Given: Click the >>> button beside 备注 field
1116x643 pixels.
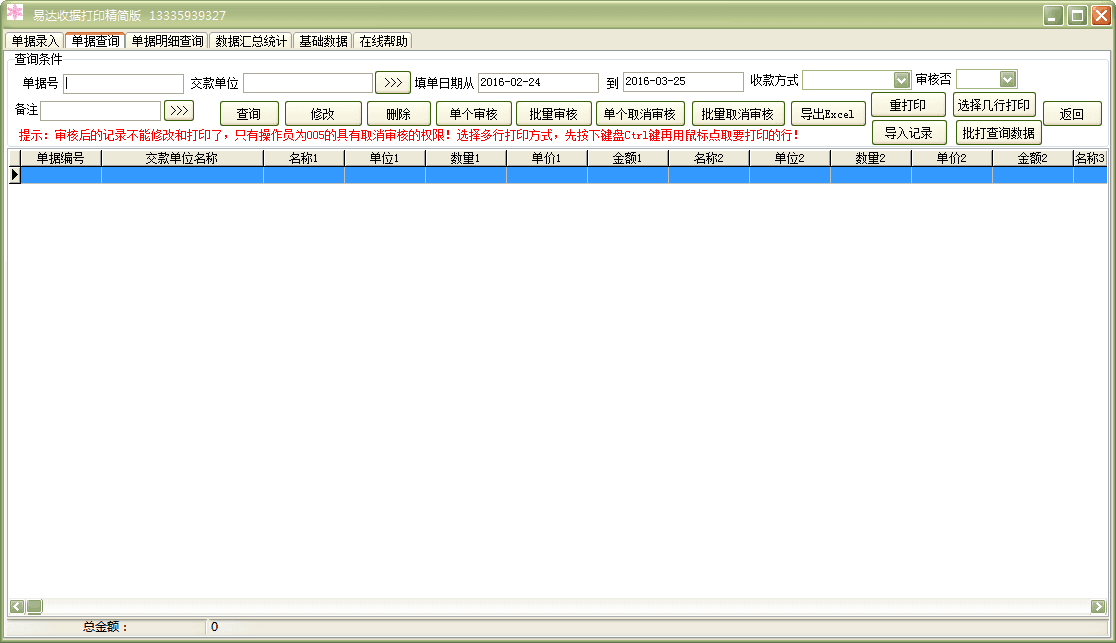Looking at the screenshot, I should pos(179,110).
